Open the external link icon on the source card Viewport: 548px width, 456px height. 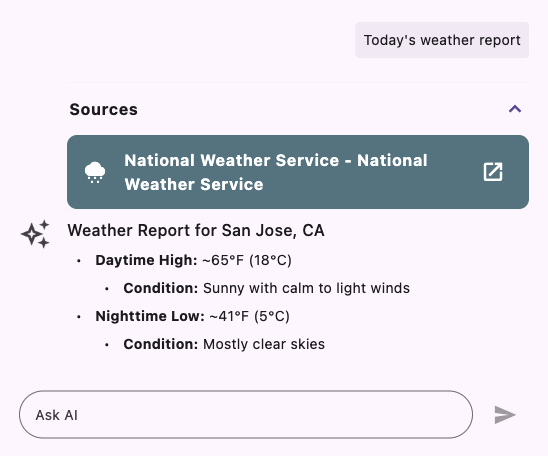(x=493, y=172)
